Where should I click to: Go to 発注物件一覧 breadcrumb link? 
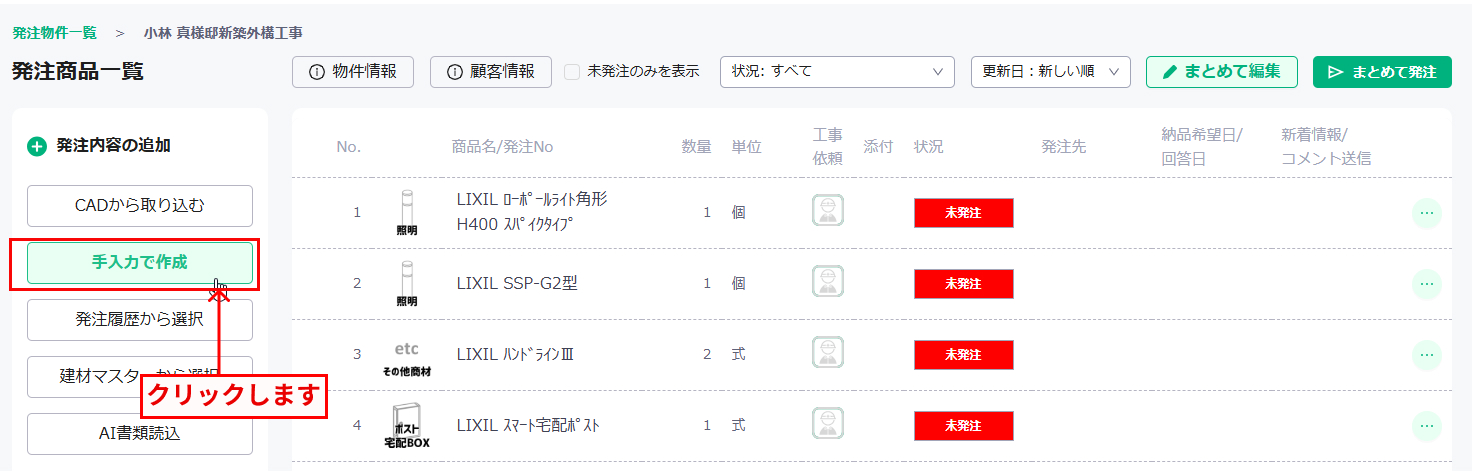click(x=55, y=32)
